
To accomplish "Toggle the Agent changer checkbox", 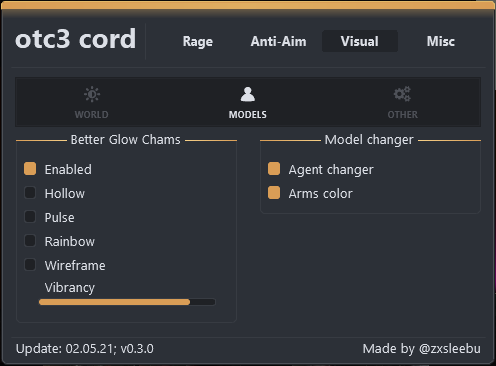I will pos(274,169).
